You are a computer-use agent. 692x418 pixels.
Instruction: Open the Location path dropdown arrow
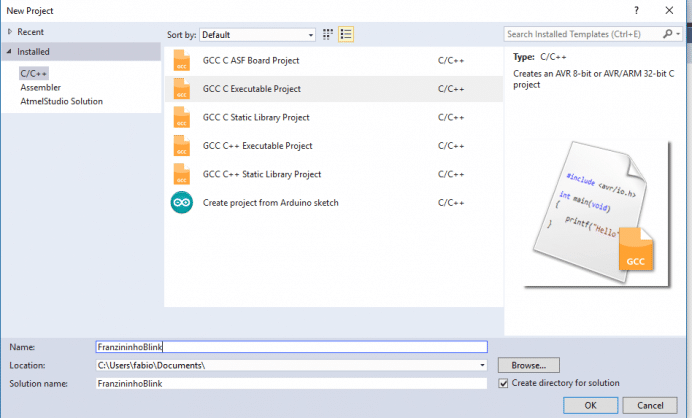pos(482,365)
